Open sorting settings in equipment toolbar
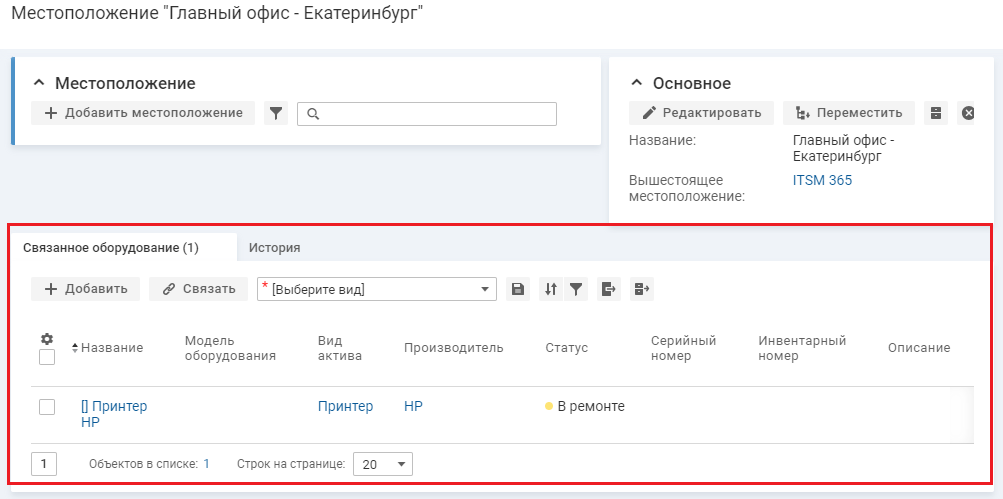This screenshot has height=499, width=1003. pyautogui.click(x=550, y=289)
